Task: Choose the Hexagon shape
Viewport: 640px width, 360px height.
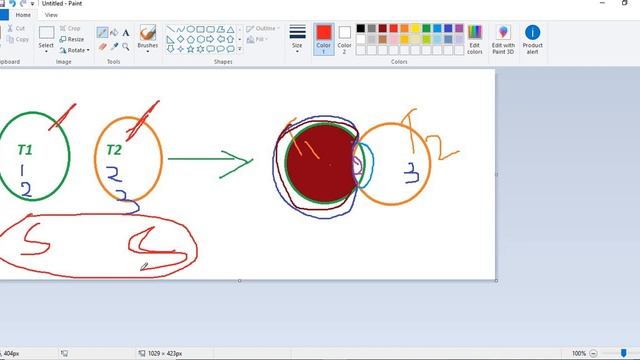Action: (200, 39)
